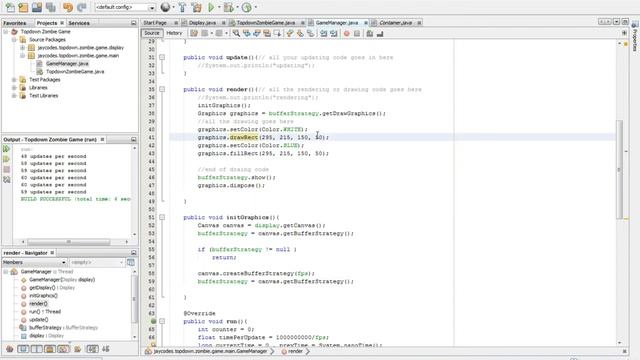
Task: Click the Find Selection magnifier icon in editor toolbar
Action: pyautogui.click(x=236, y=33)
